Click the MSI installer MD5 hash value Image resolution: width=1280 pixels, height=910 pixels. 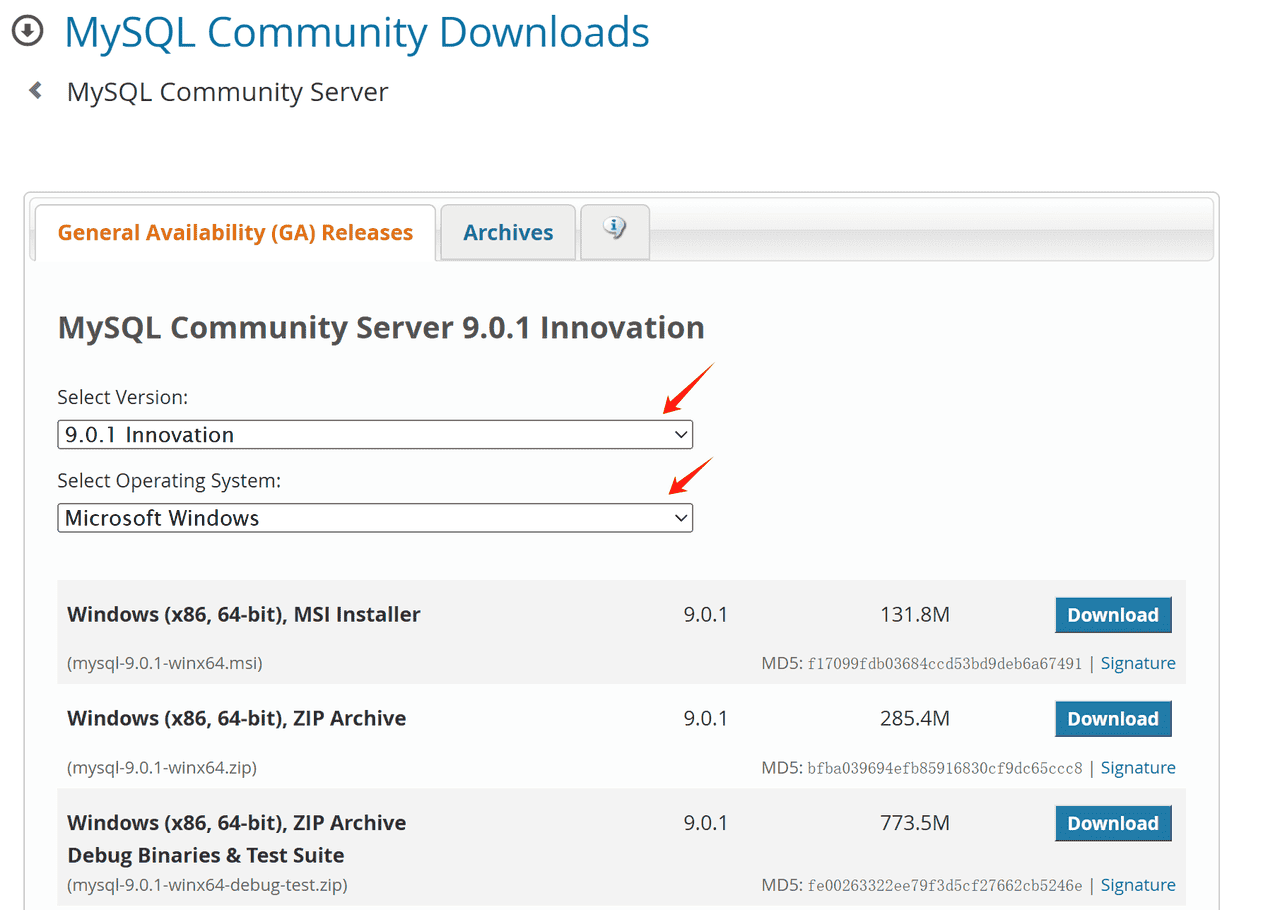click(x=944, y=664)
